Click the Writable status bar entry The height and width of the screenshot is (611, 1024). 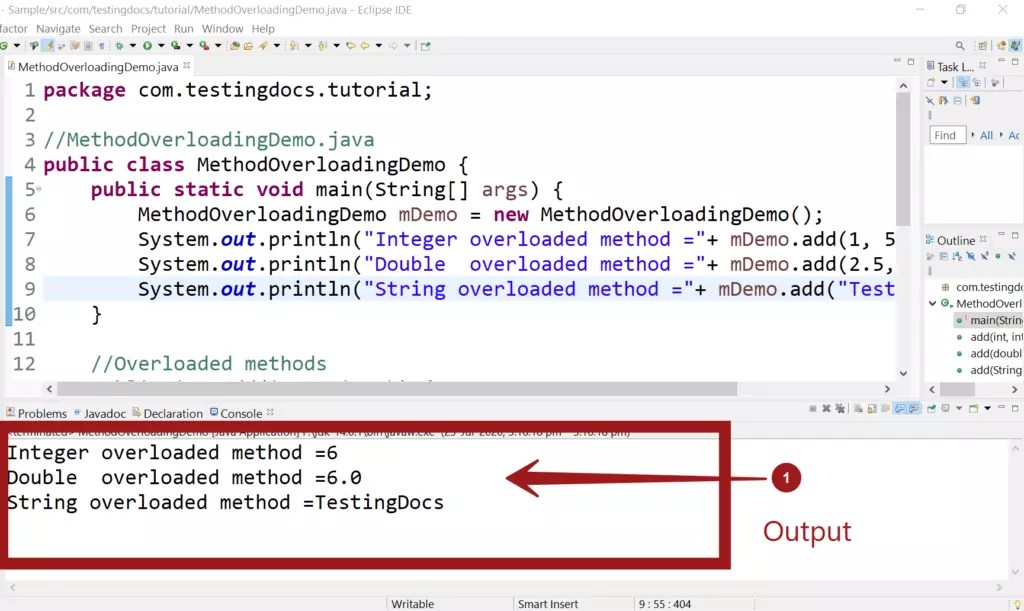point(413,604)
